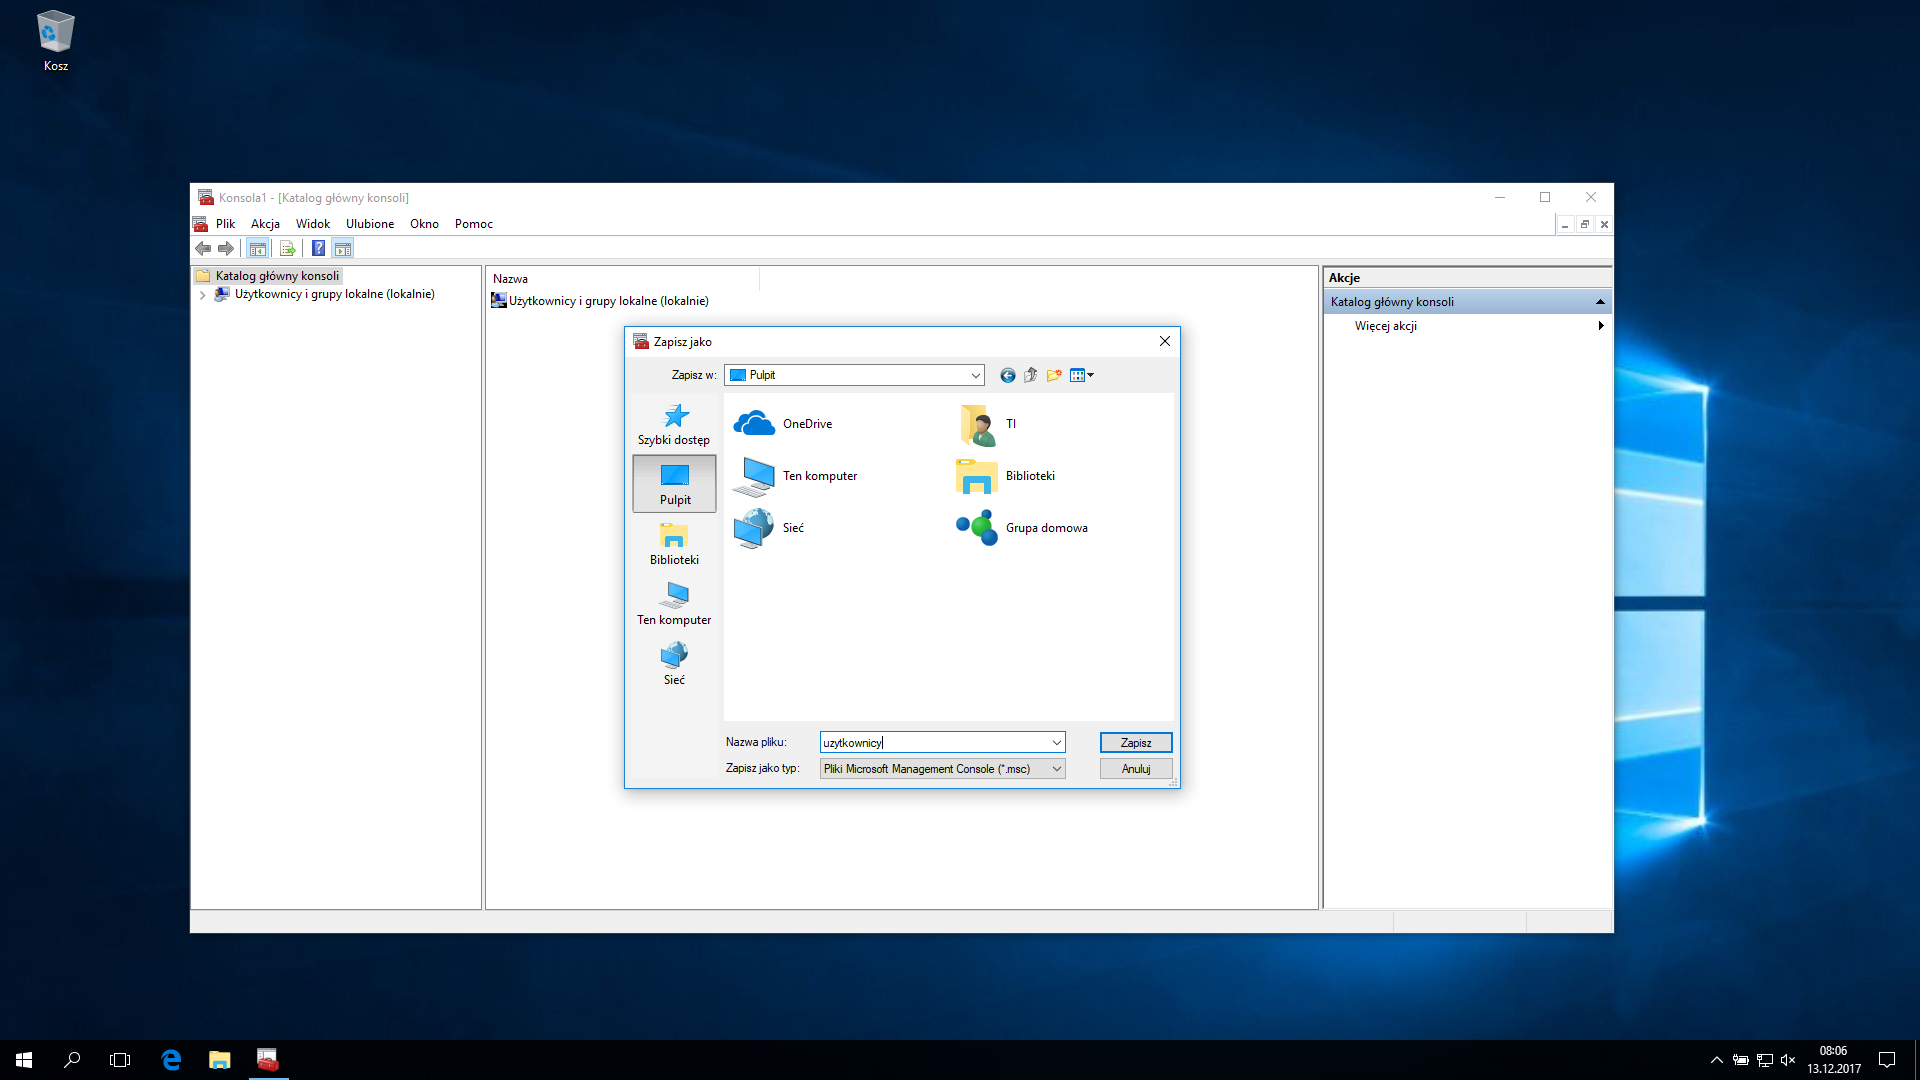The image size is (1920, 1080).
Task: Restore the inner MDI console window
Action: [1585, 224]
